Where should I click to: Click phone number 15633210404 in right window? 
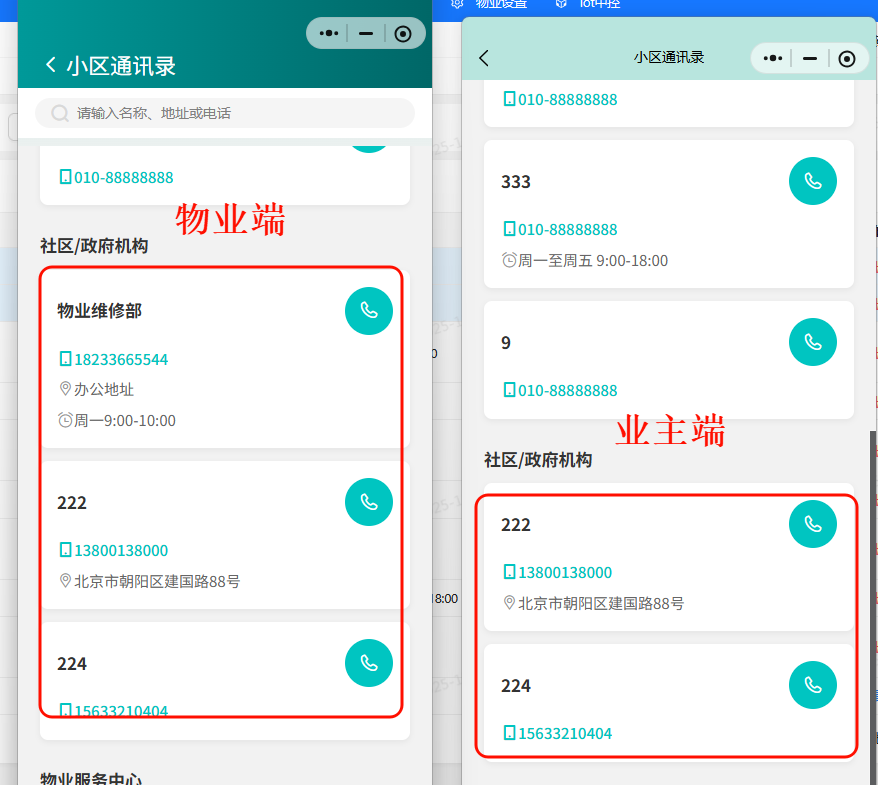(x=564, y=733)
